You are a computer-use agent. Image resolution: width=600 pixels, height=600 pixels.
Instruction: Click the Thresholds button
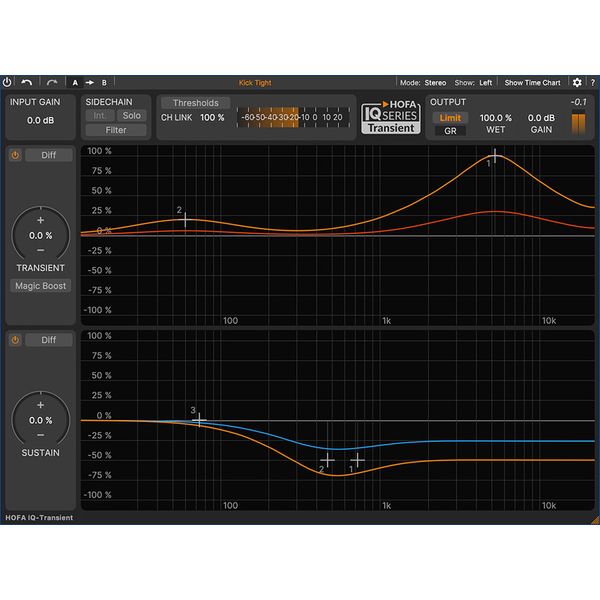click(x=196, y=103)
